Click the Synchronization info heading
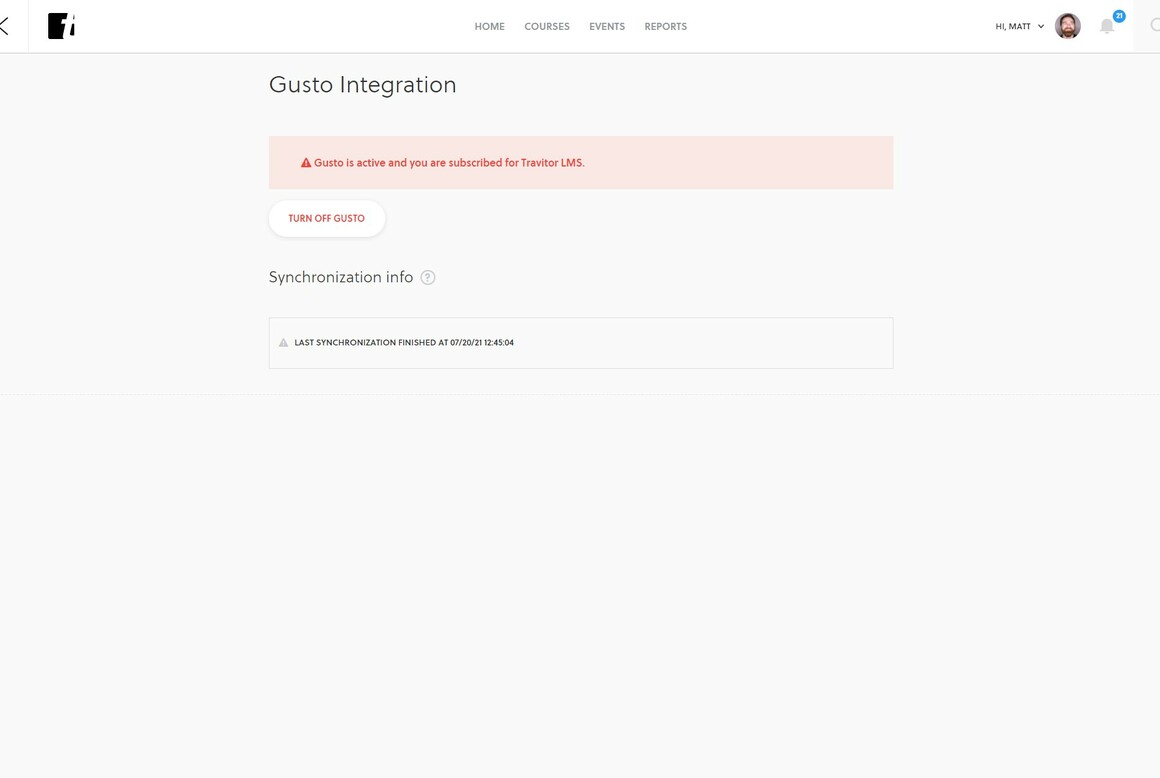The width and height of the screenshot is (1160, 778). [340, 277]
